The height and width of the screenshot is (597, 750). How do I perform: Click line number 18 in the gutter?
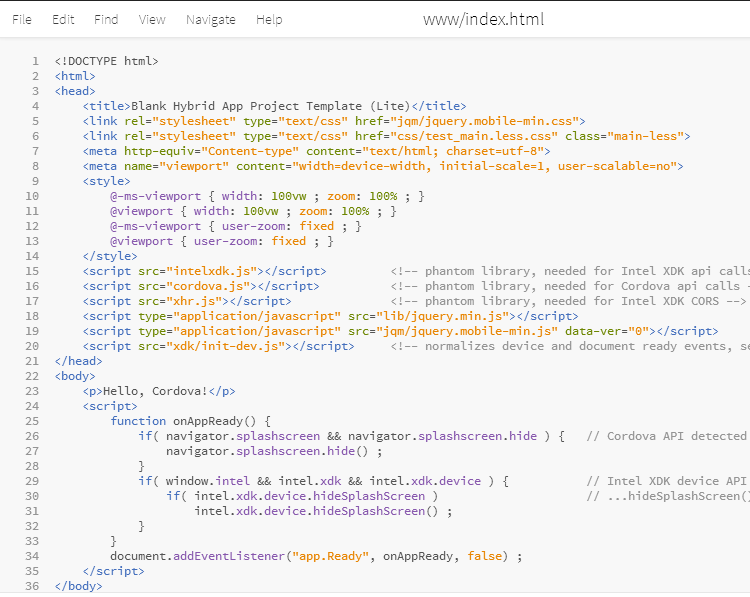[x=32, y=316]
